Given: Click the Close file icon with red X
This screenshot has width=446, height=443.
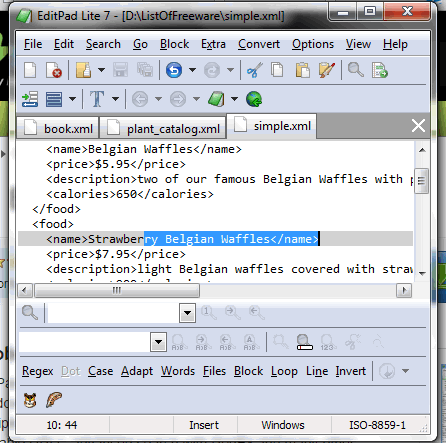Looking at the screenshot, I should 54,70.
